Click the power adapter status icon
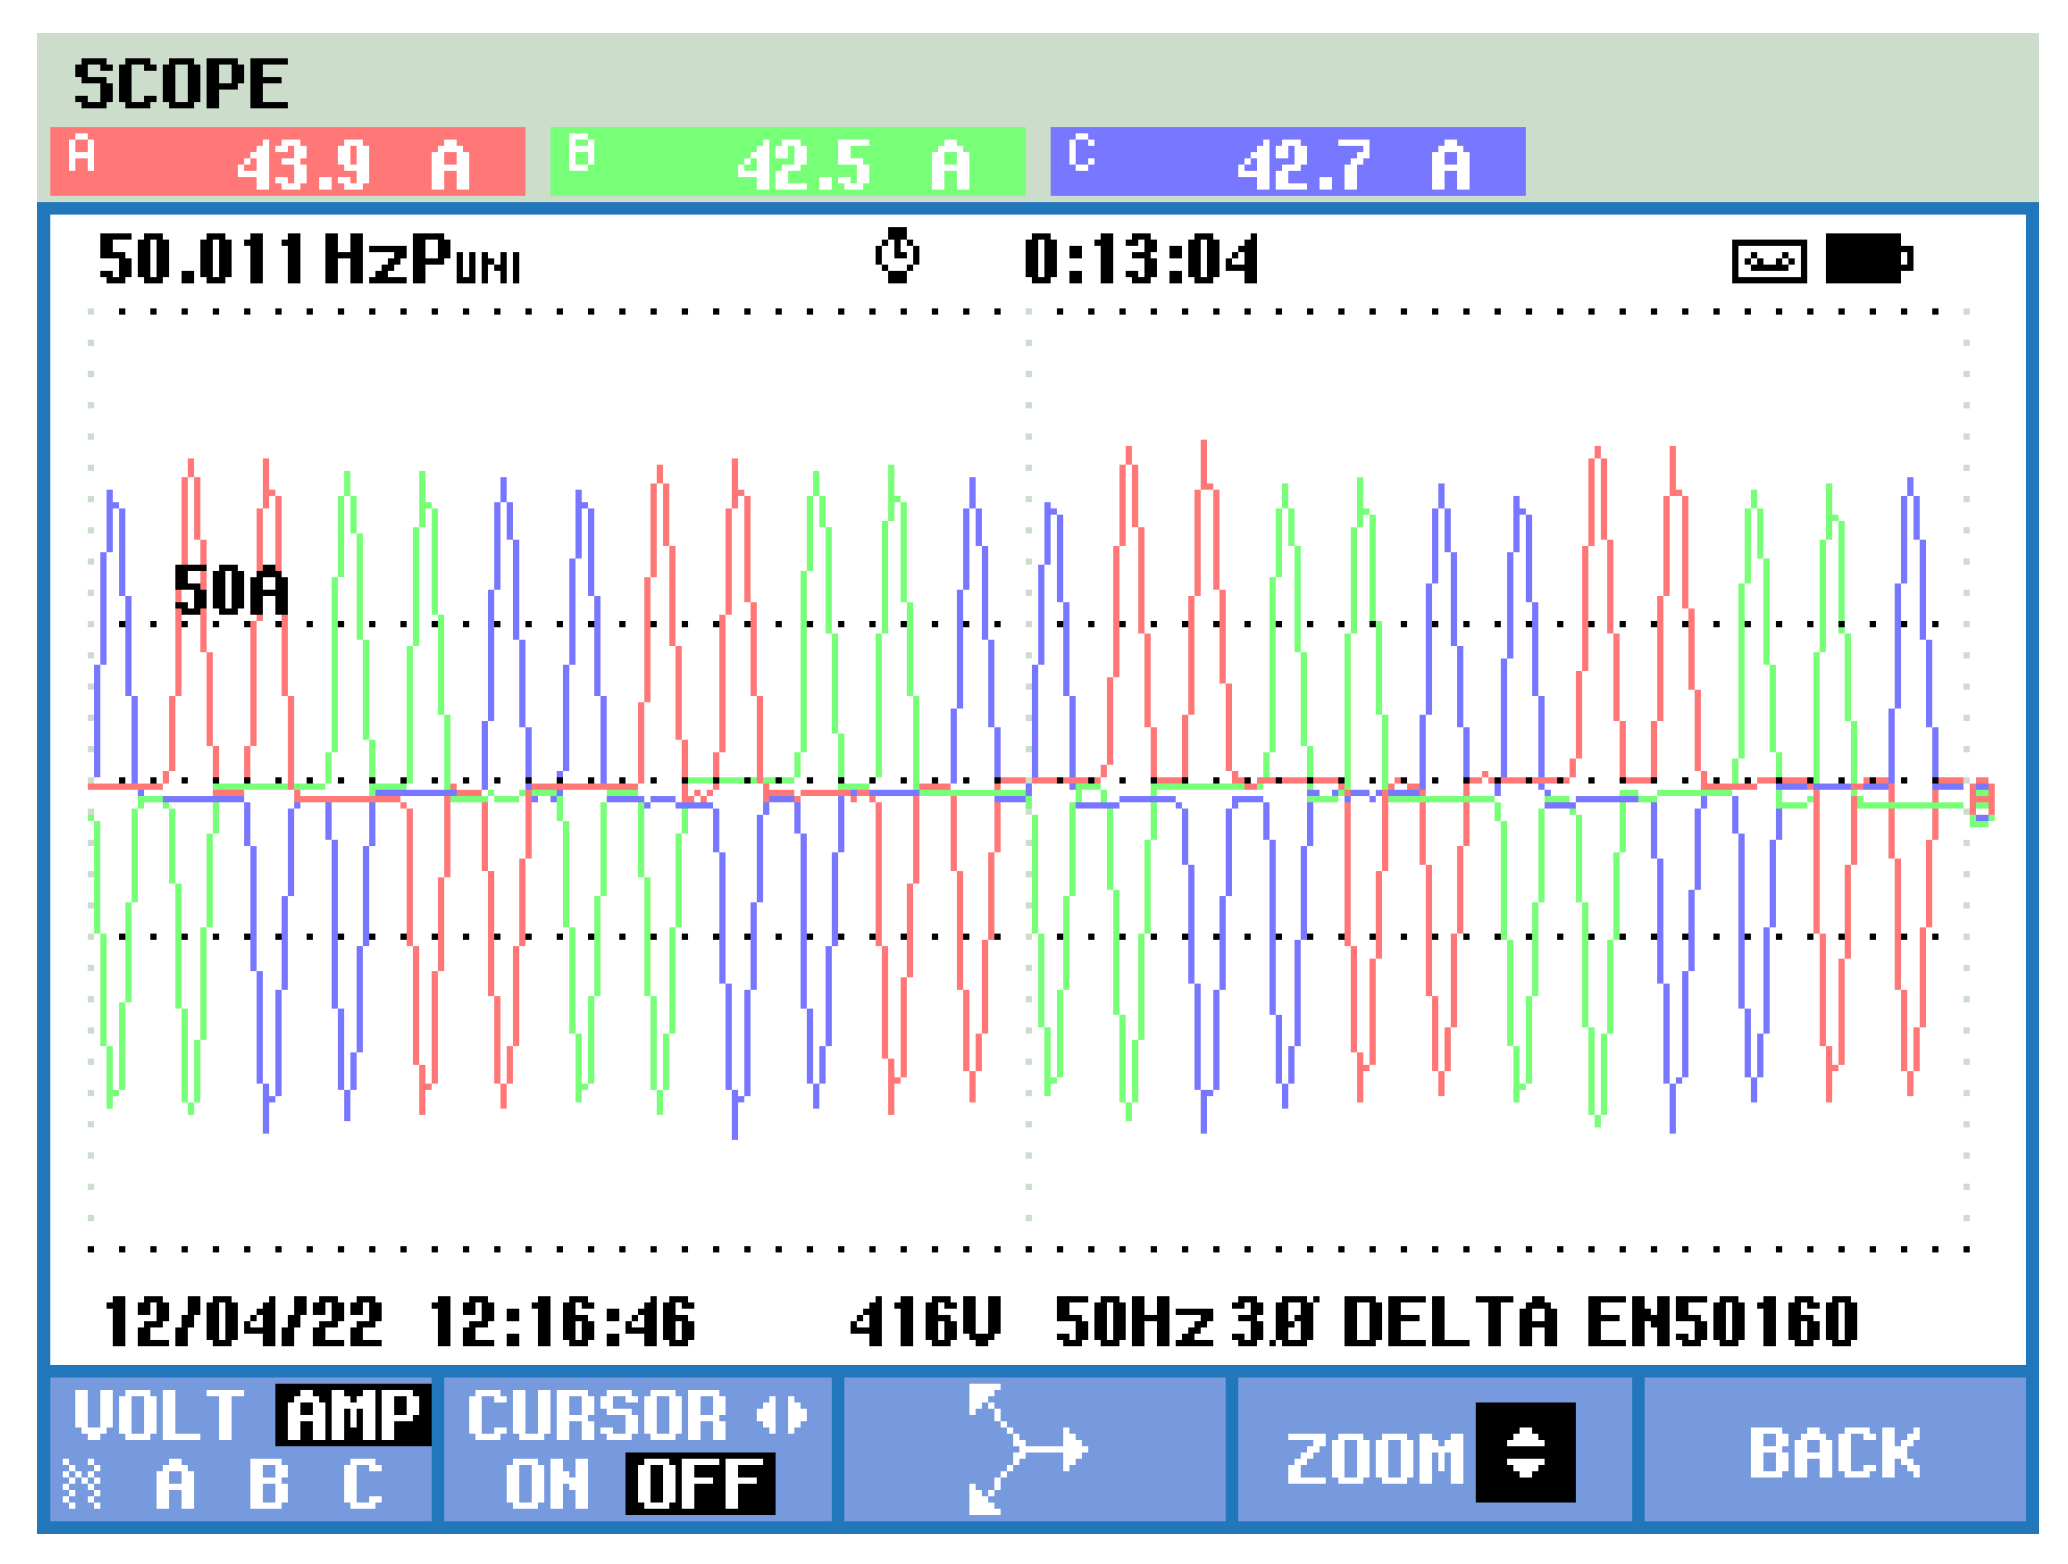Viewport: 2068px width, 1564px height. (x=1768, y=262)
